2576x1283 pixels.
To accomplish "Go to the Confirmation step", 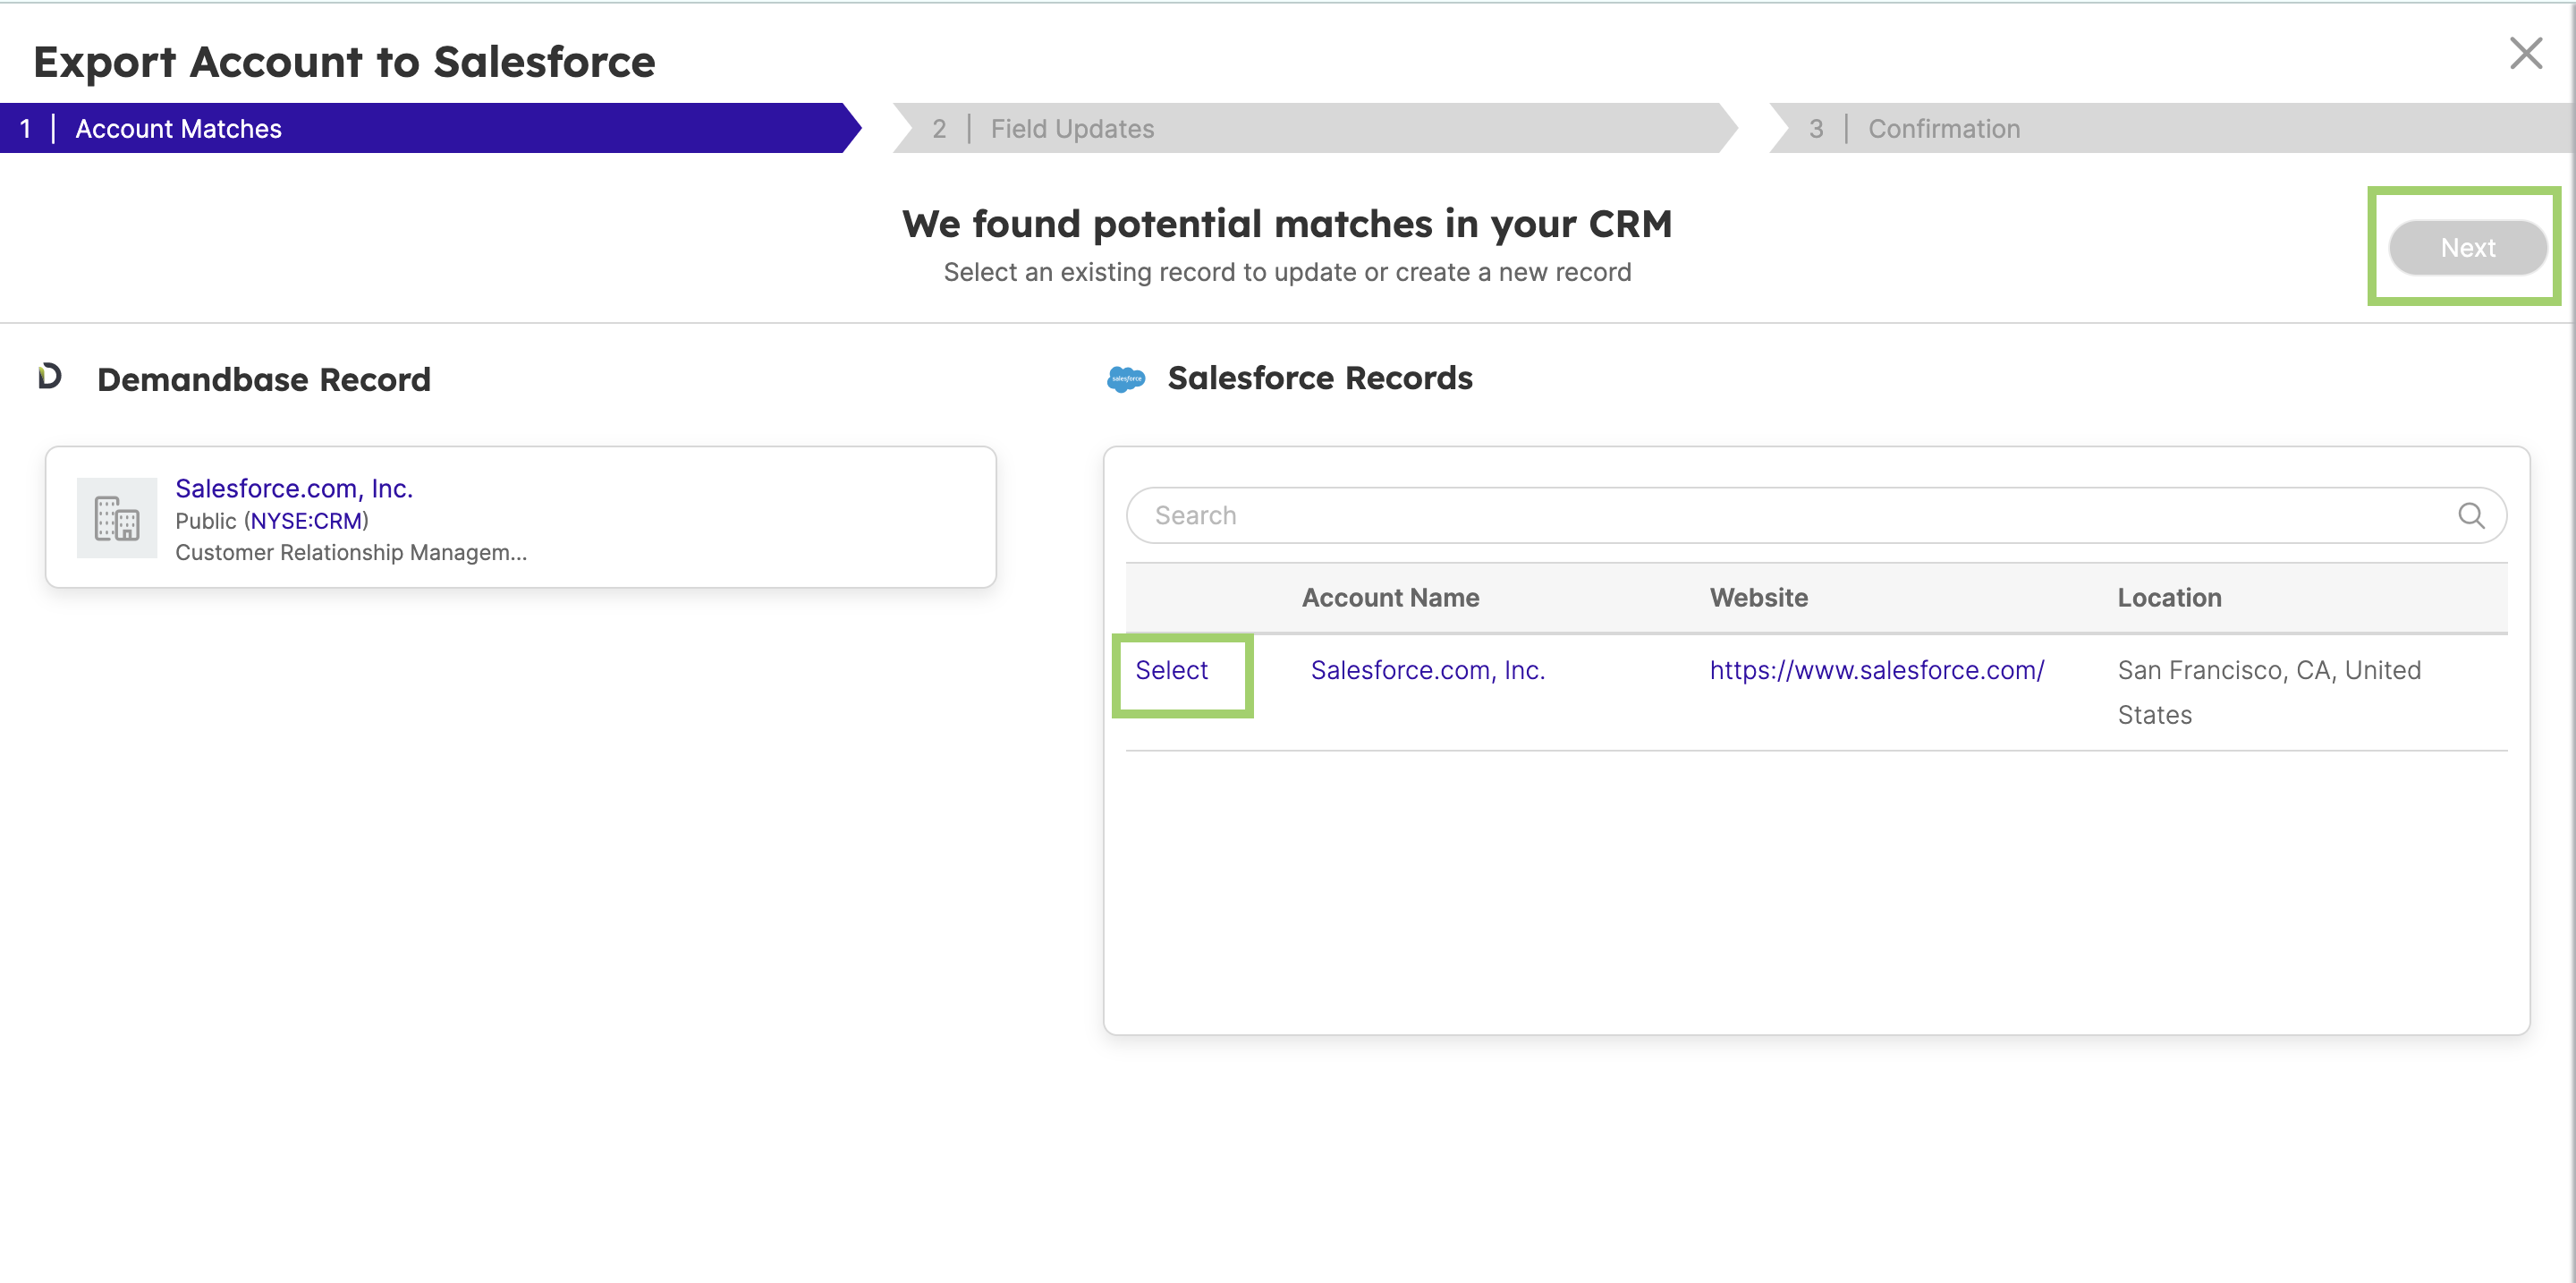I will click(2171, 128).
